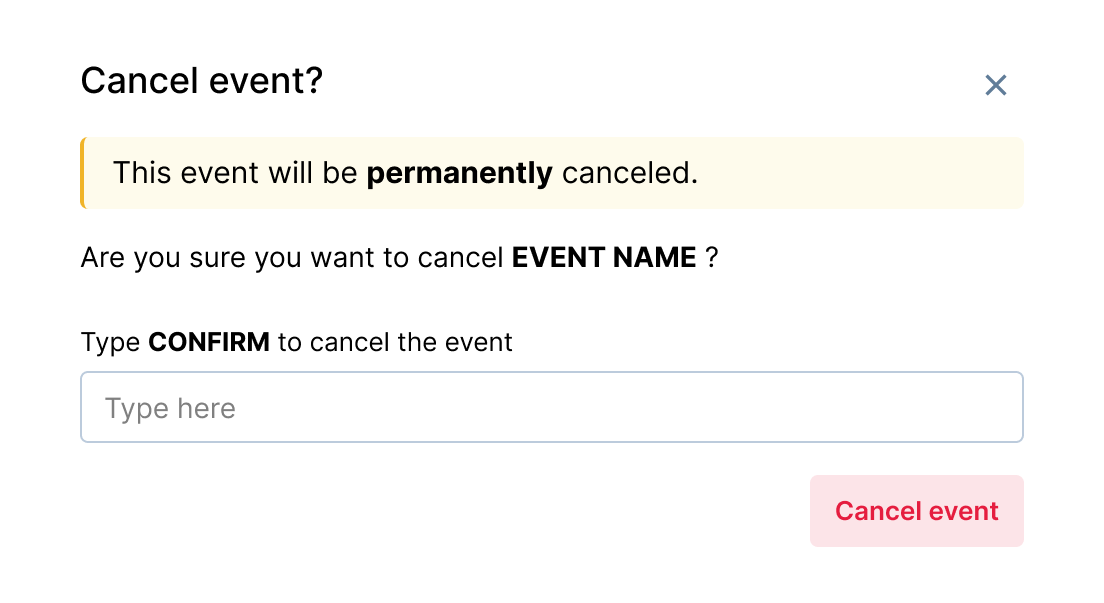1104x603 pixels.
Task: Focus the Type here input field
Action: point(551,407)
